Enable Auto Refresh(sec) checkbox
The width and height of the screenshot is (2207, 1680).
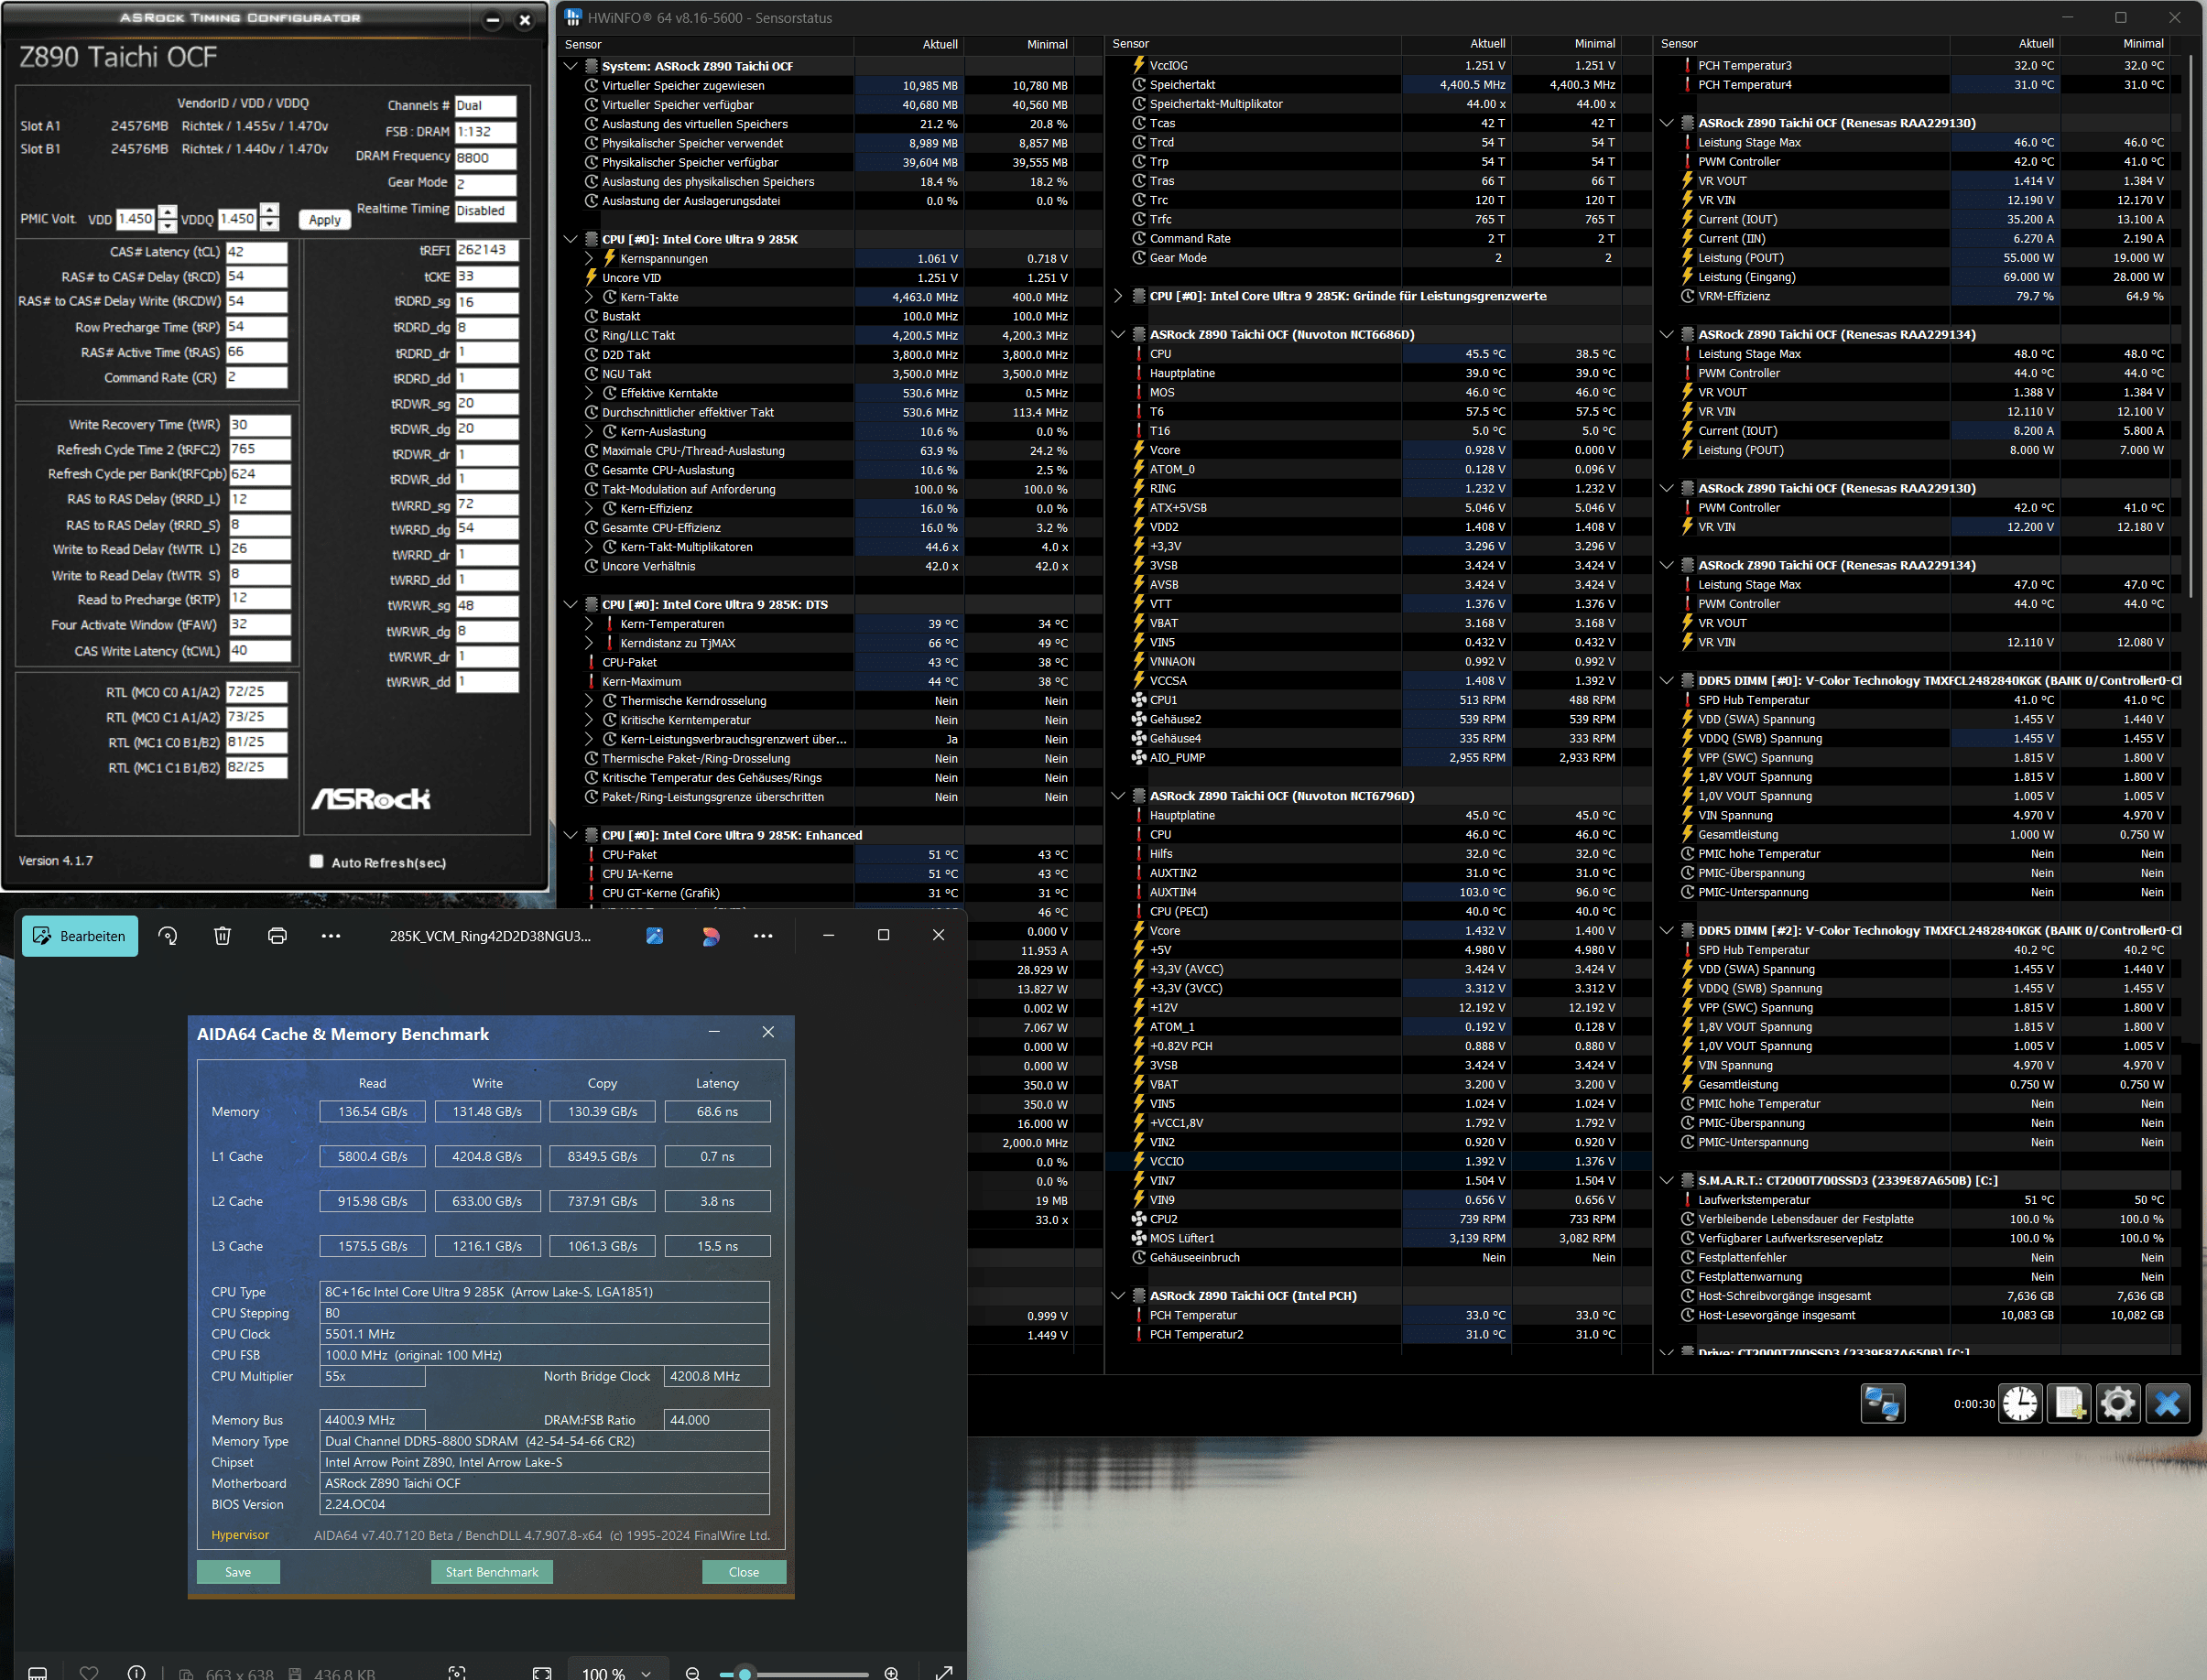coord(317,861)
